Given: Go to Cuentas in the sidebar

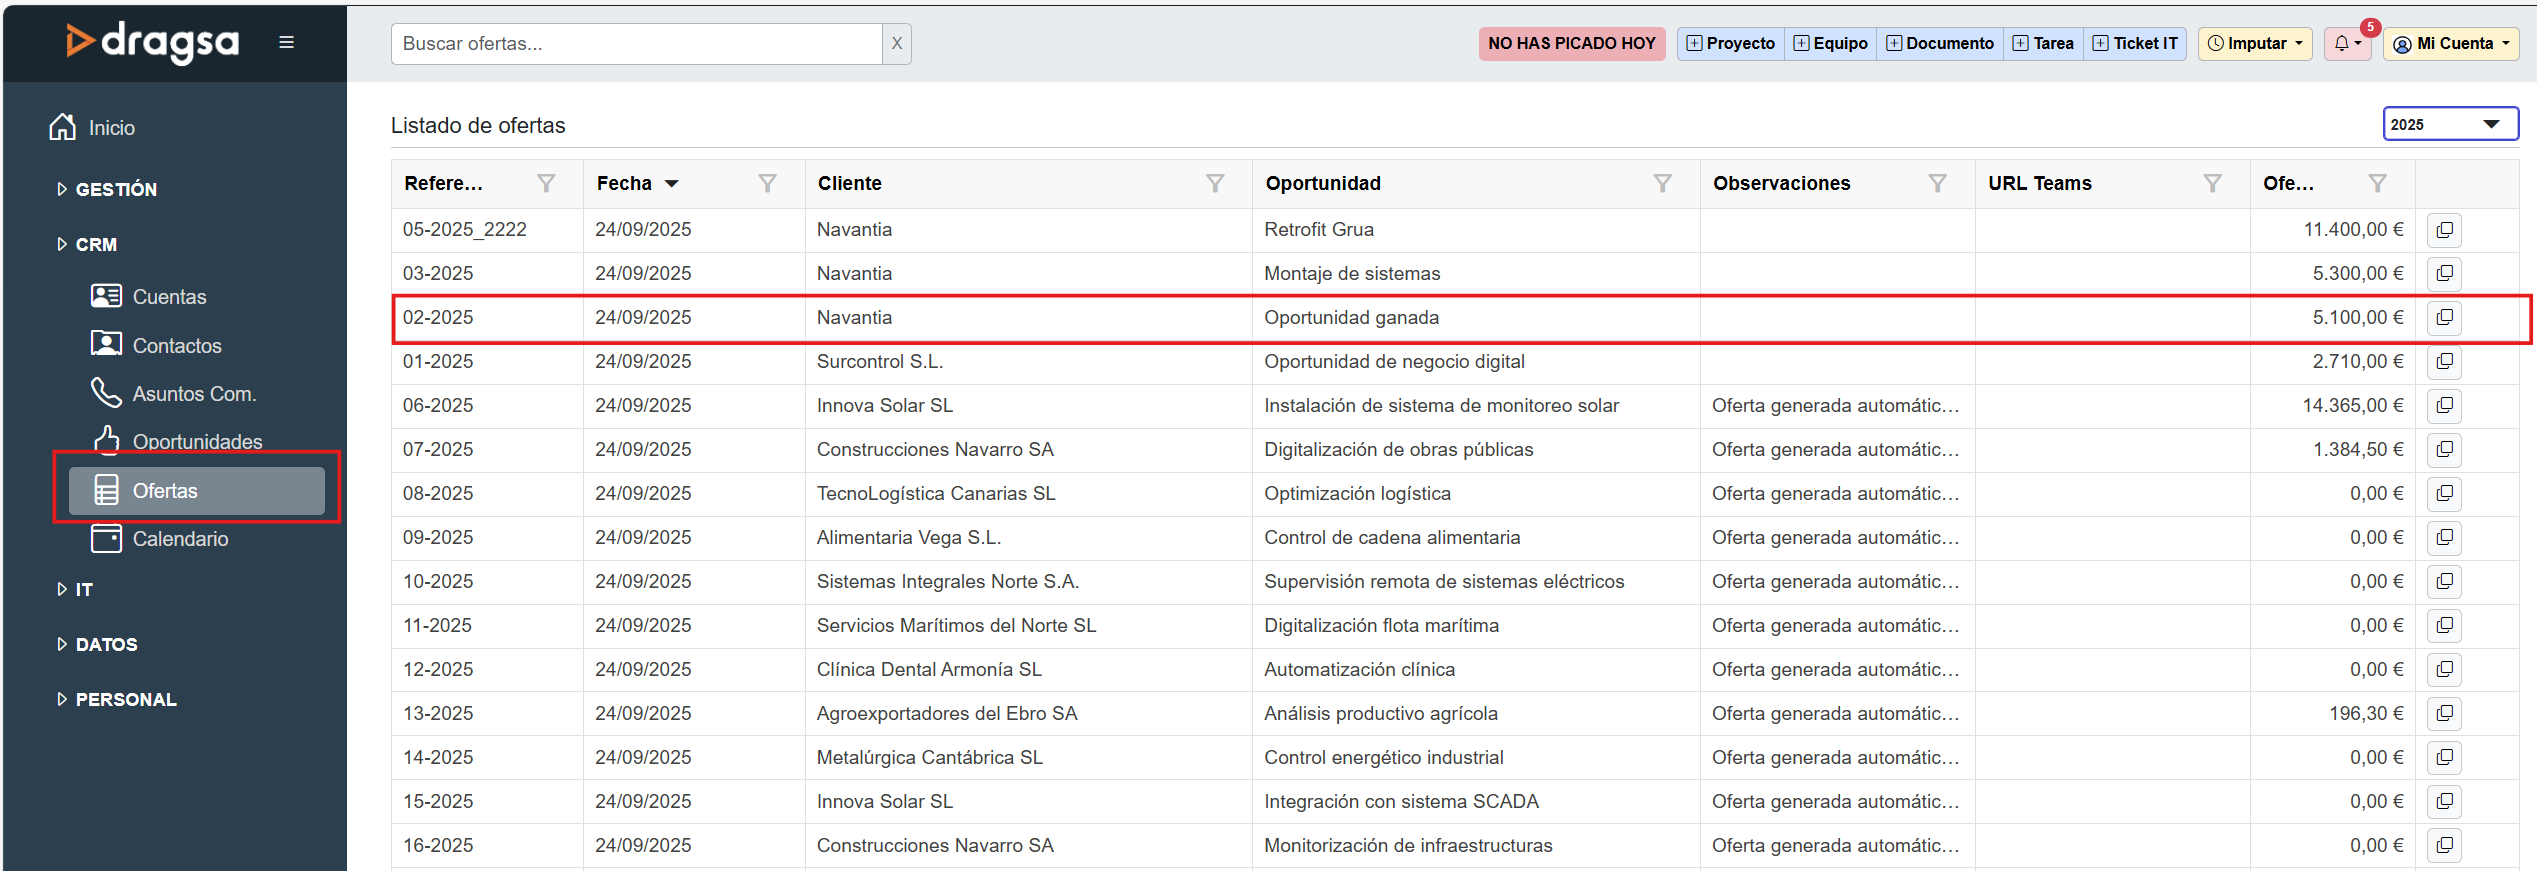Looking at the screenshot, I should click(169, 297).
